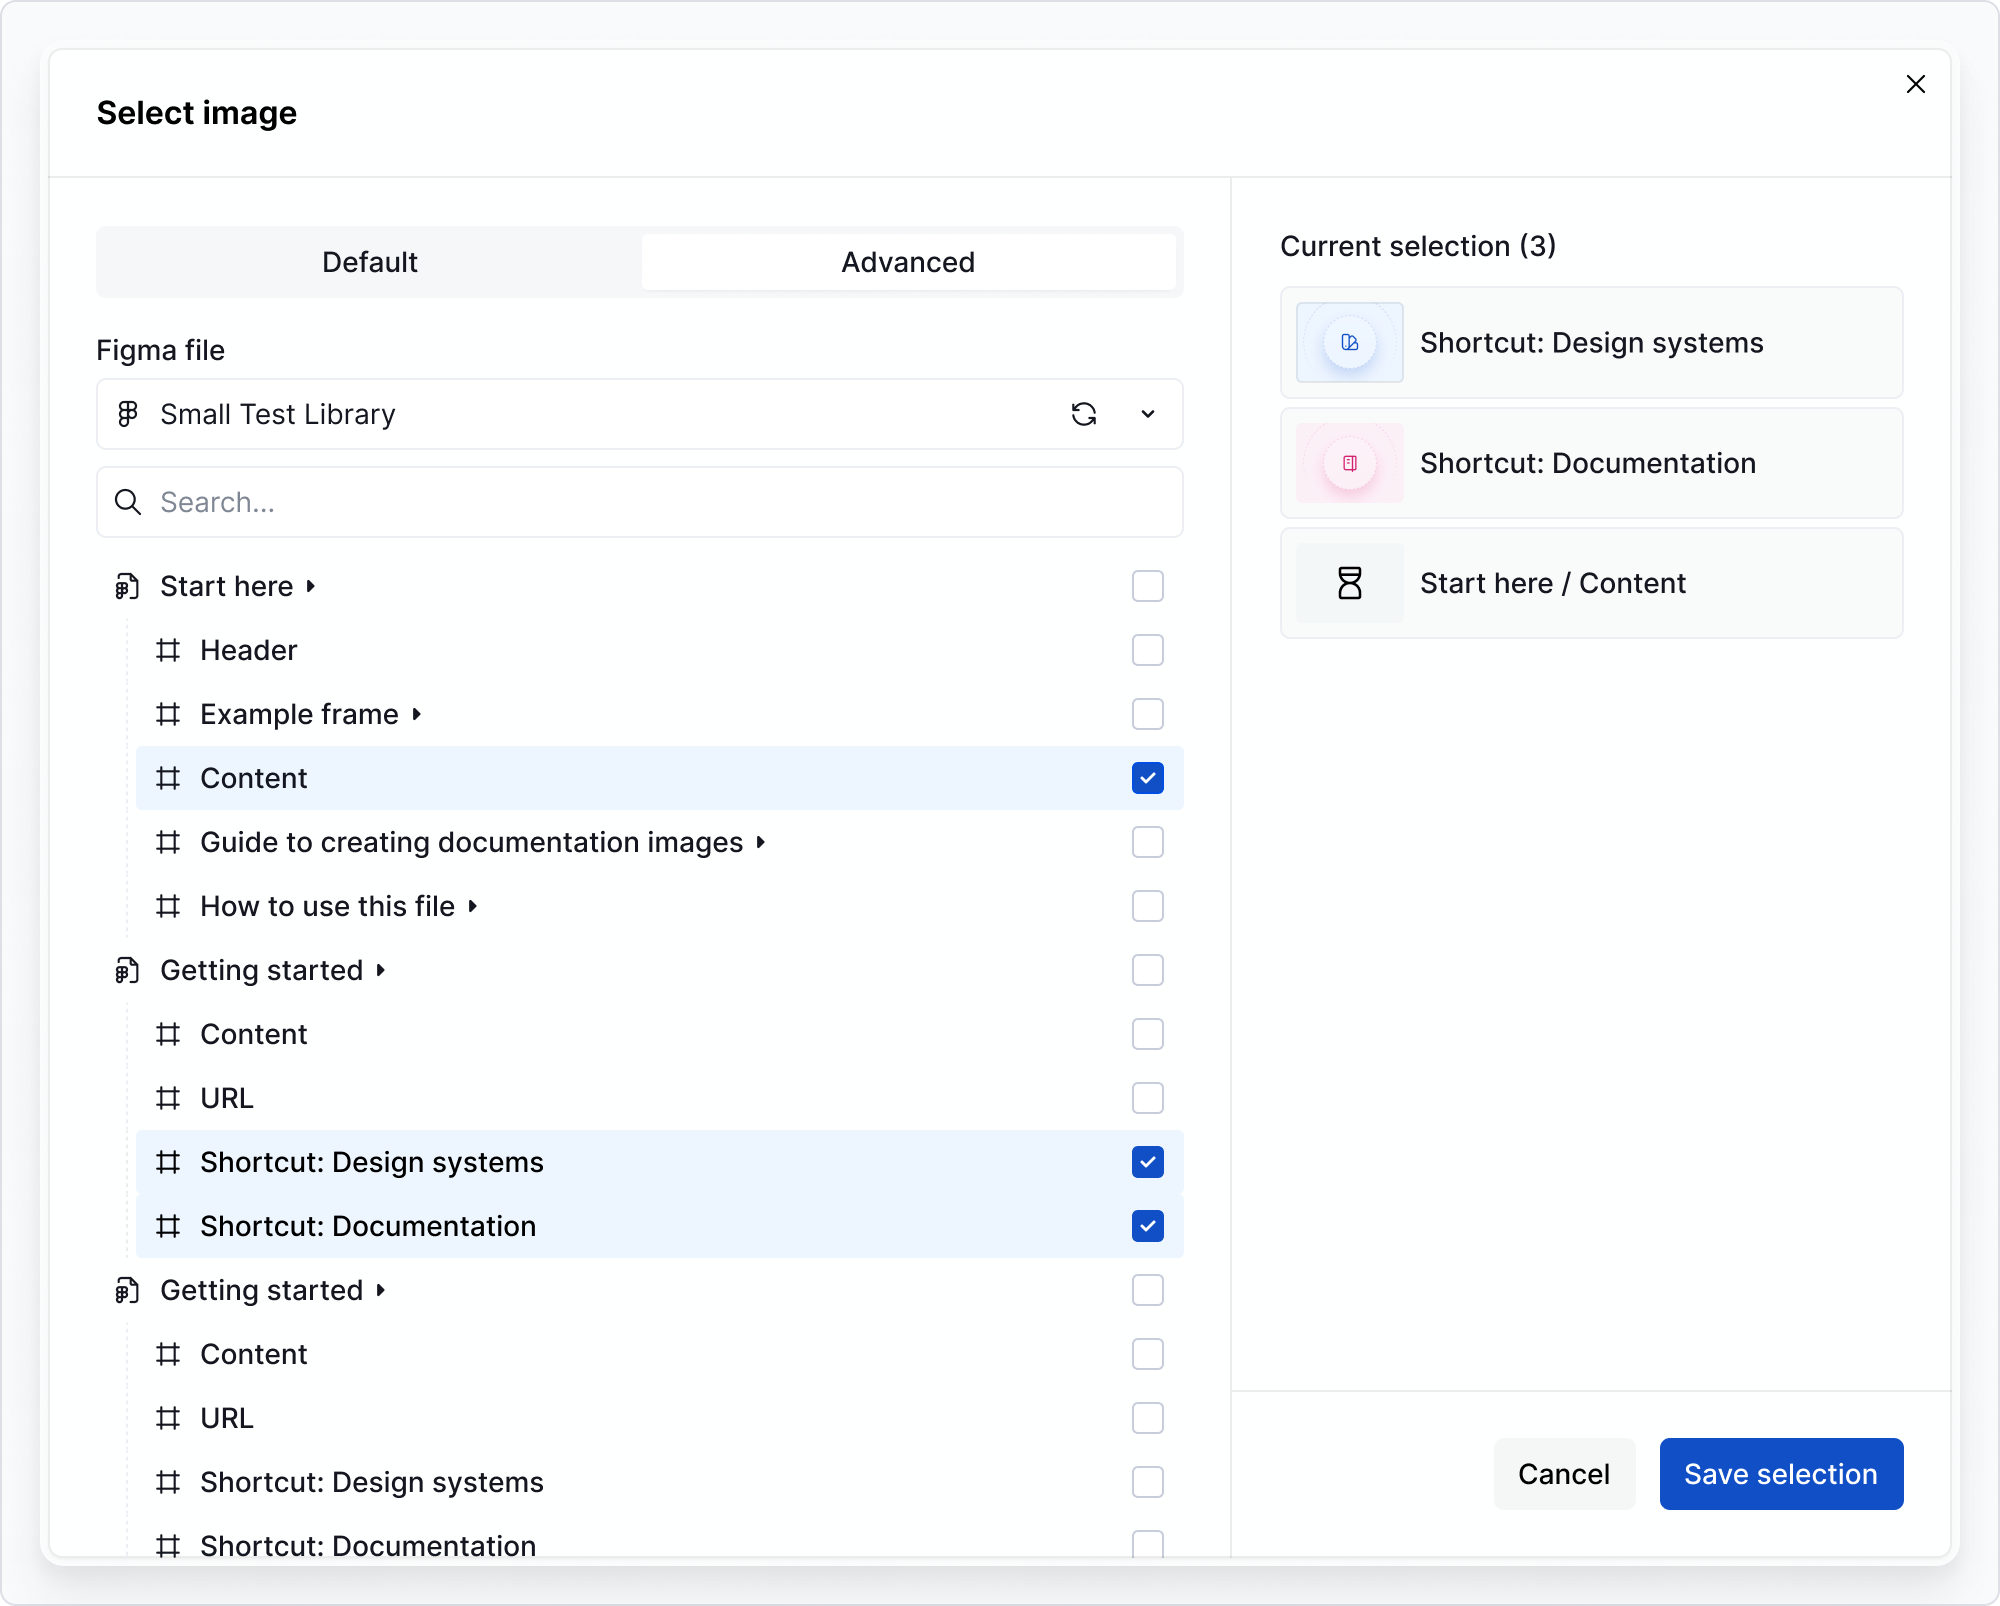This screenshot has height=1606, width=2000.
Task: Close the Select image dialog
Action: coord(1915,84)
